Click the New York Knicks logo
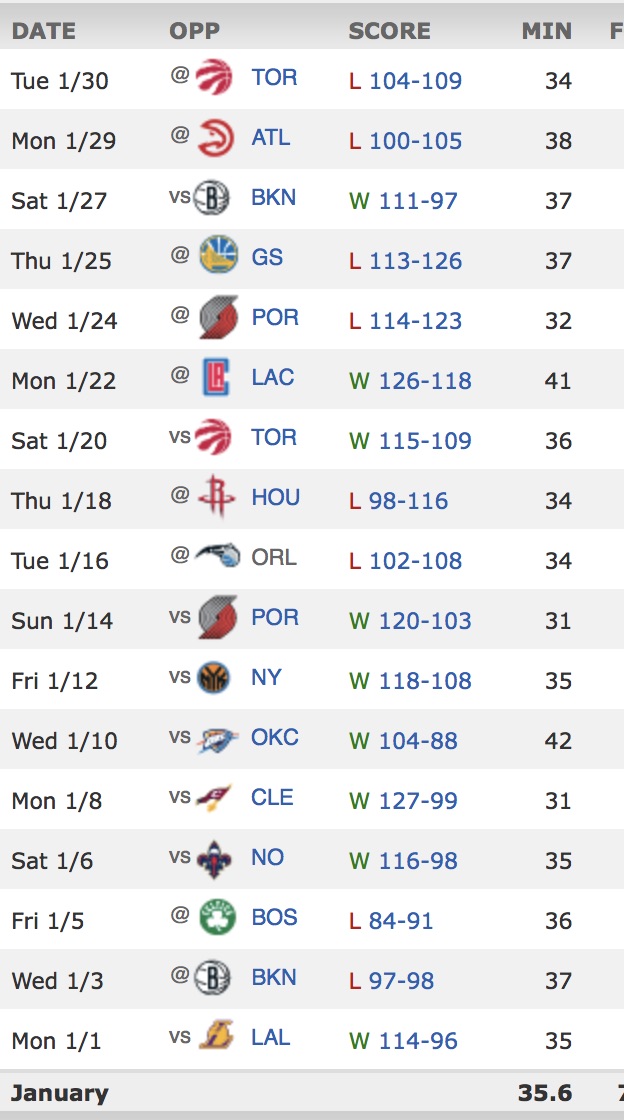The height and width of the screenshot is (1120, 624). [214, 677]
